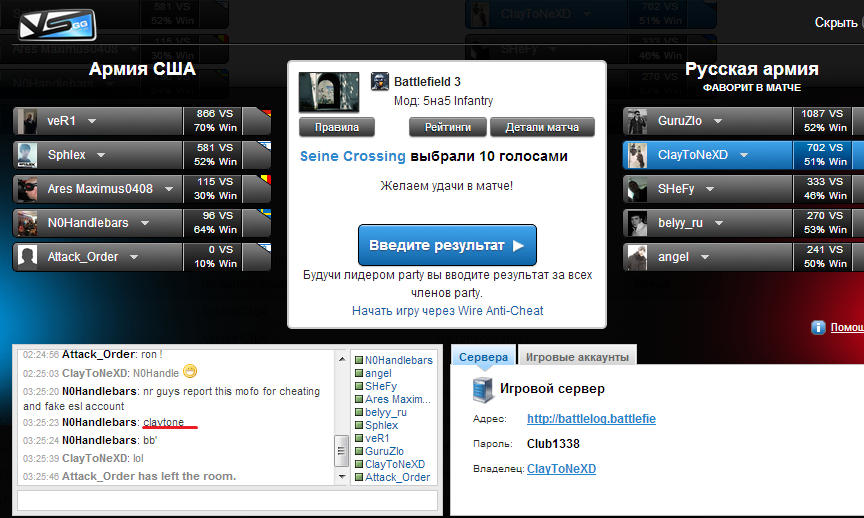The image size is (864, 518).
Task: Click the game server computer icon
Action: tap(483, 389)
